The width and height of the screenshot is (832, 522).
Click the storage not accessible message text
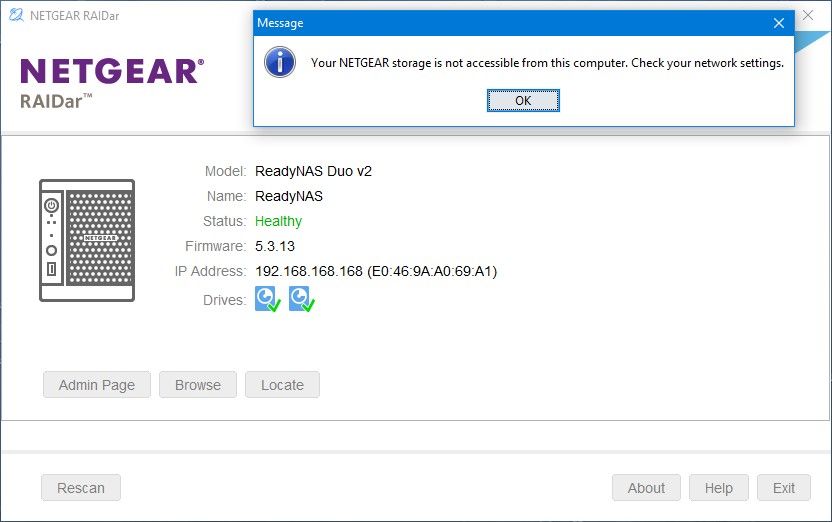[x=547, y=63]
